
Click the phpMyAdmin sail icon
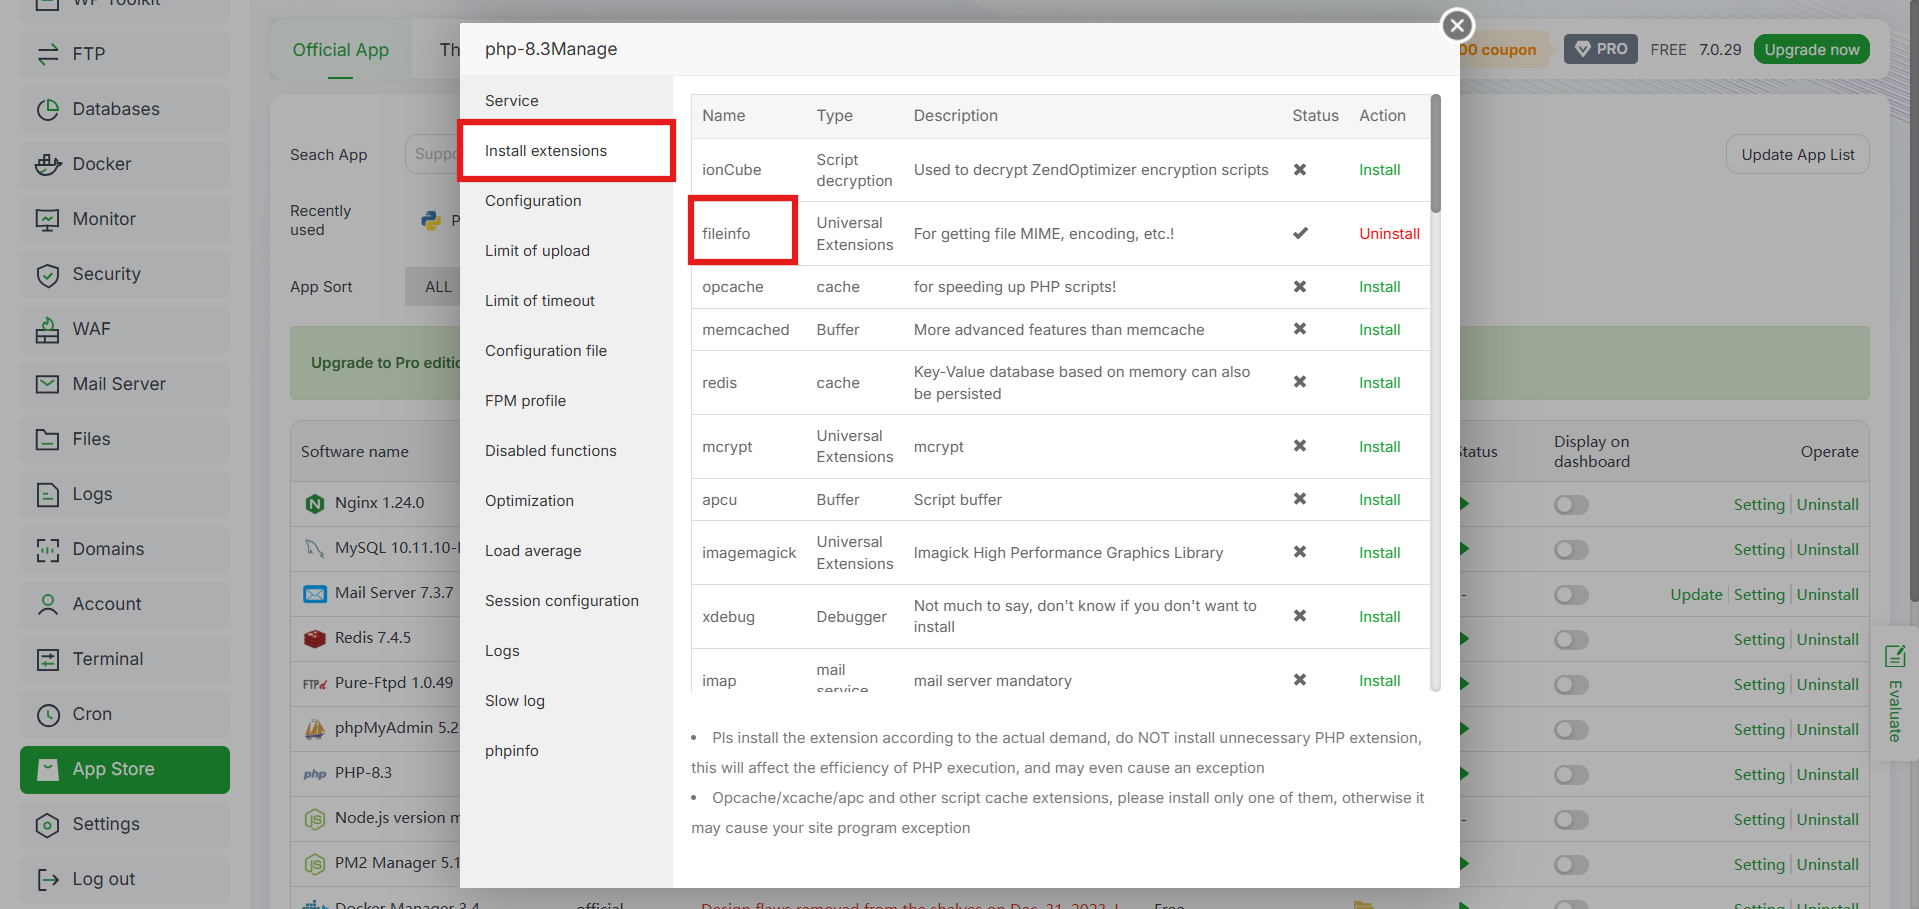click(x=315, y=728)
